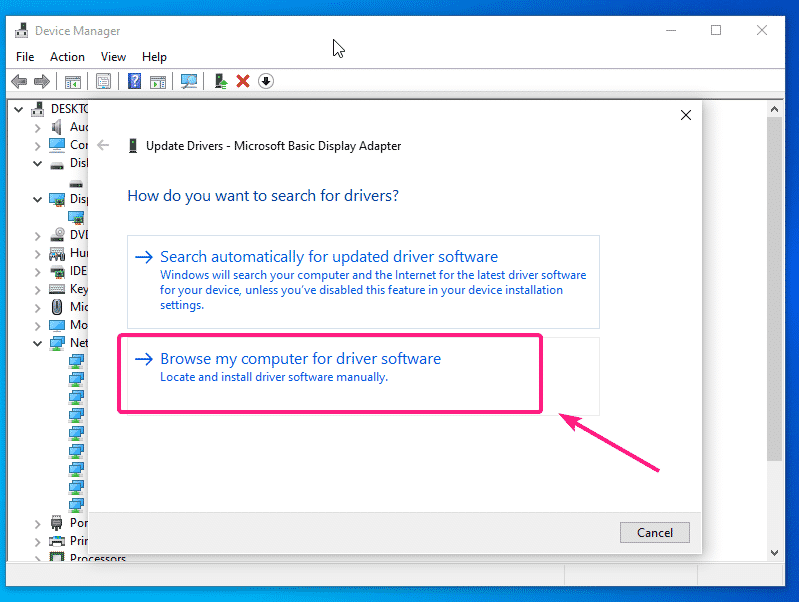This screenshot has height=602, width=799.
Task: Collapse the DESKTOP root tree node
Action: click(x=19, y=110)
